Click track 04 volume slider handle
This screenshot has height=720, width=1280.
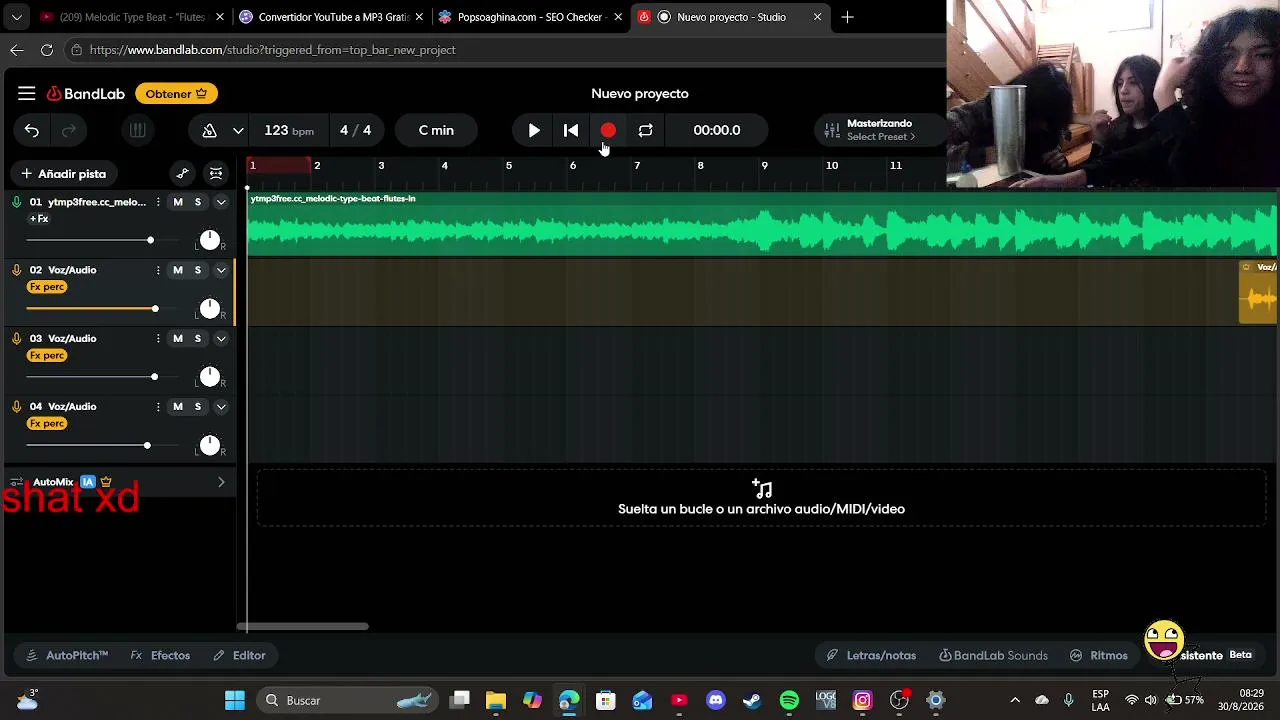[x=147, y=445]
